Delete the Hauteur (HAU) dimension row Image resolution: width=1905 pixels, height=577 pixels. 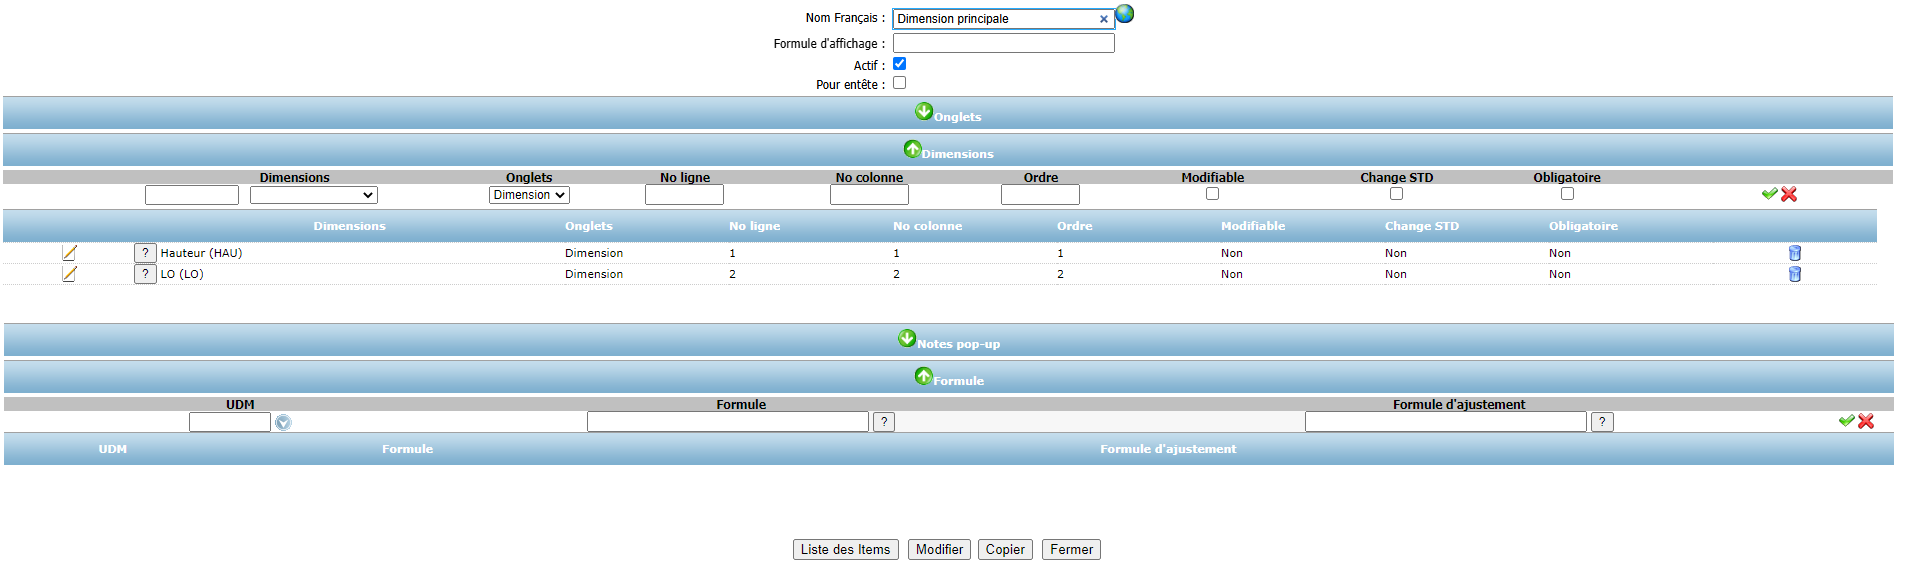[1794, 253]
